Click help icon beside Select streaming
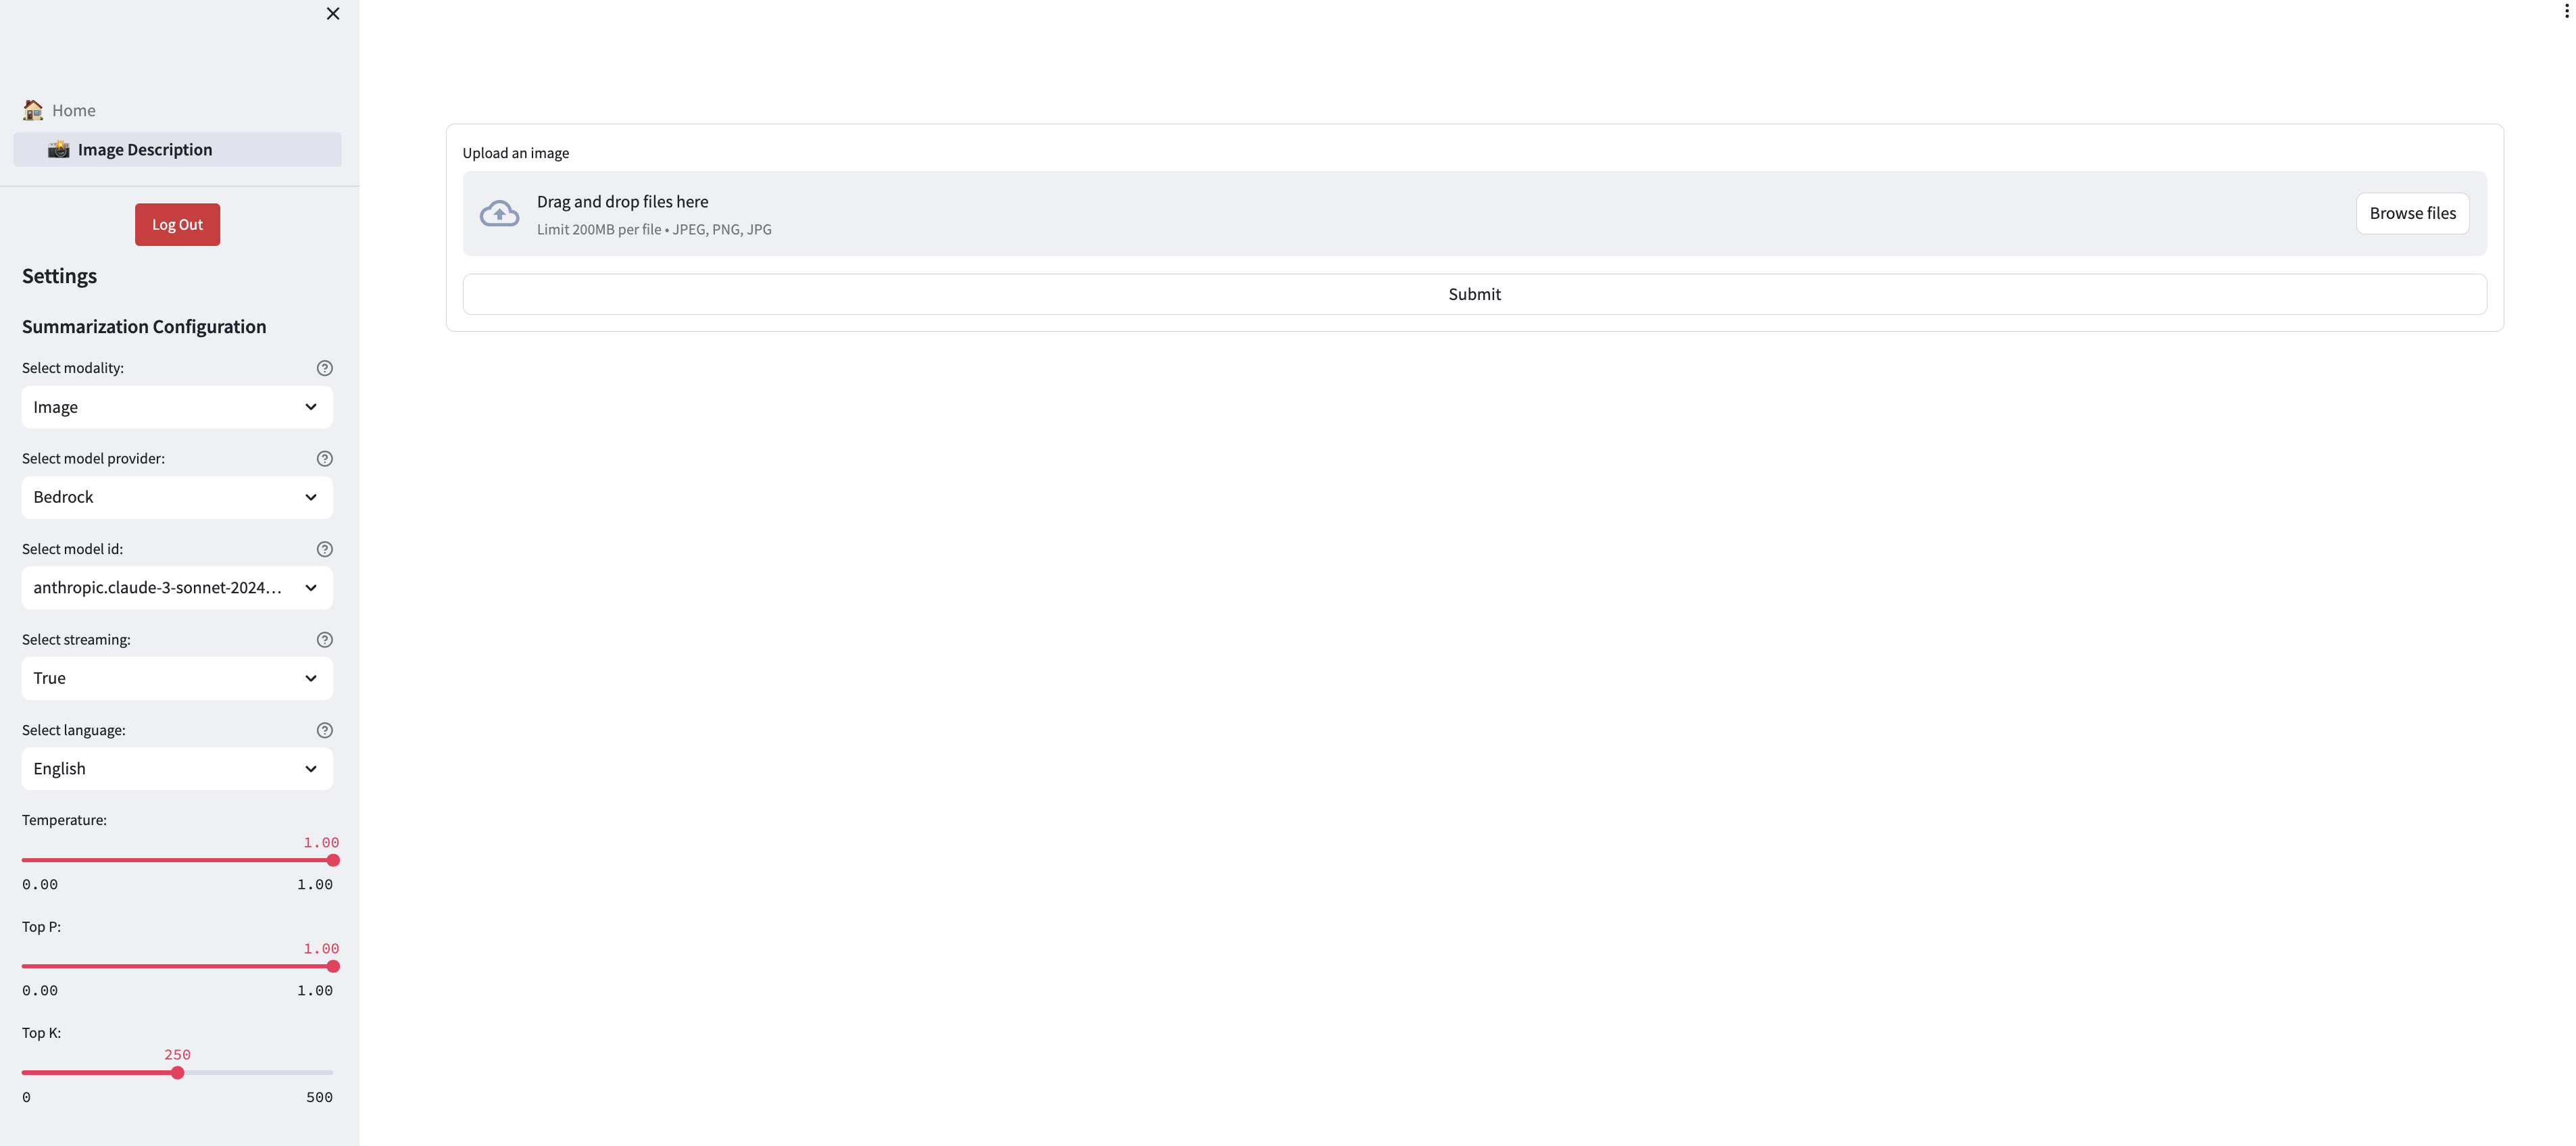 (x=324, y=640)
